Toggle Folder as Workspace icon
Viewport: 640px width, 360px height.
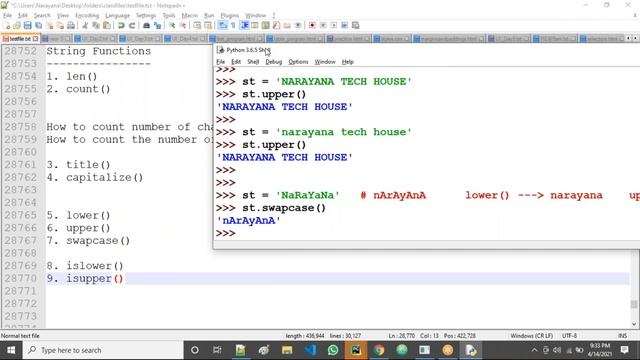point(287,25)
